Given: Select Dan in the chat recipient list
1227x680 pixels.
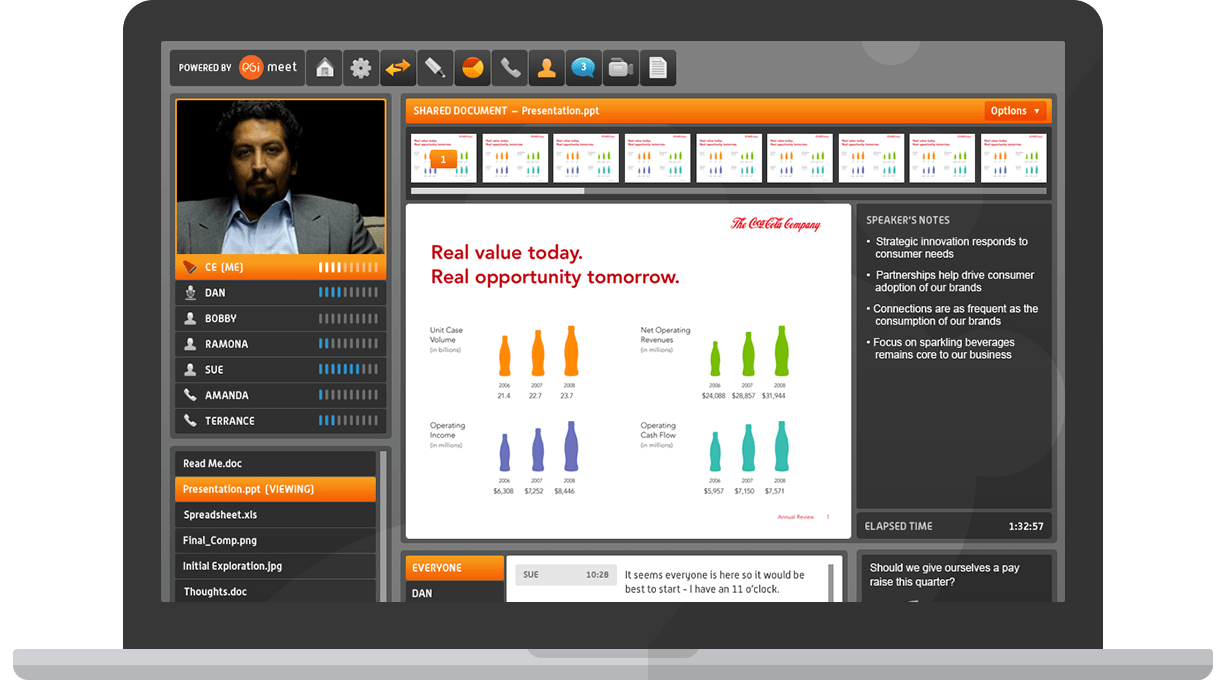Looking at the screenshot, I should pos(454,593).
